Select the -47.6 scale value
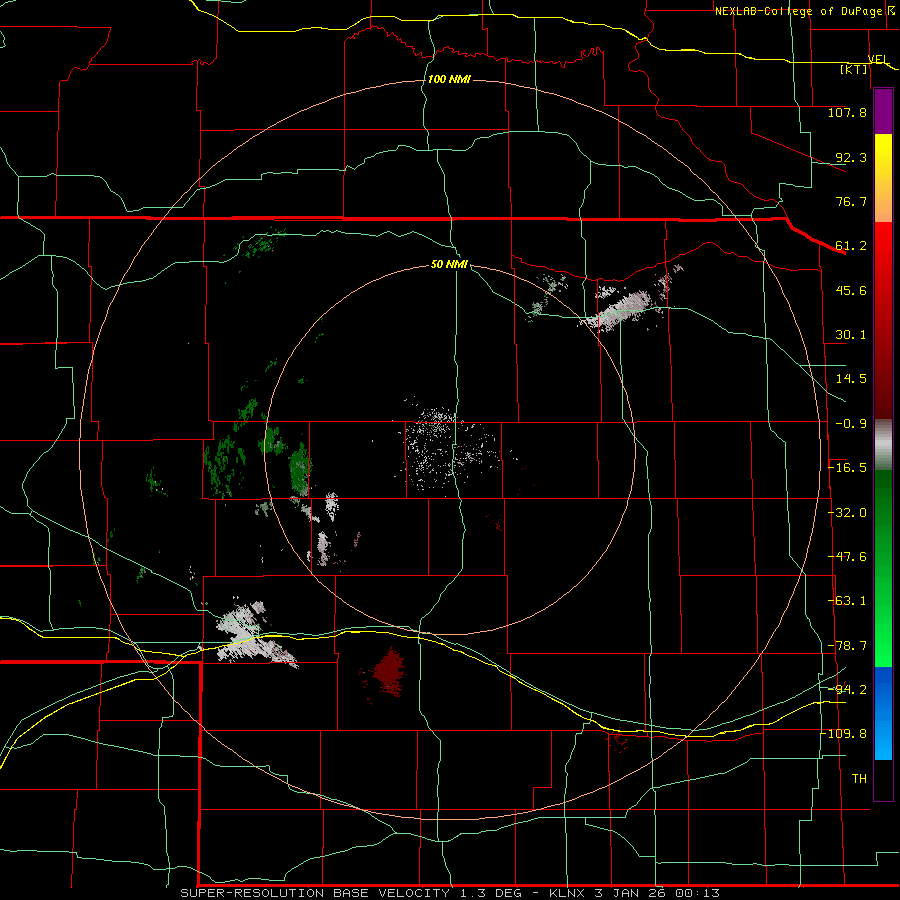The image size is (900, 900). pyautogui.click(x=847, y=557)
